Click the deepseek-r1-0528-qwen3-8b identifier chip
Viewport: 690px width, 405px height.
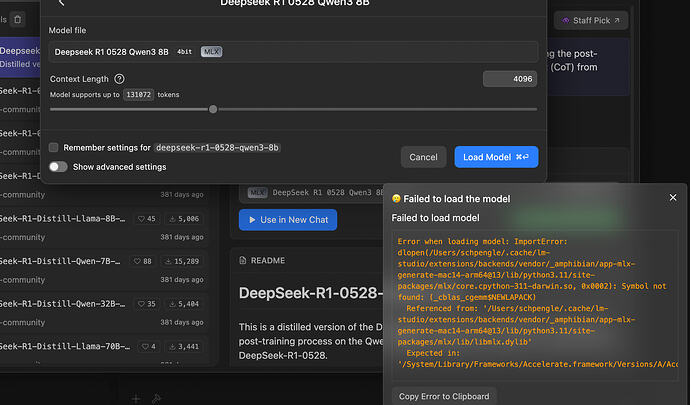[x=217, y=147]
